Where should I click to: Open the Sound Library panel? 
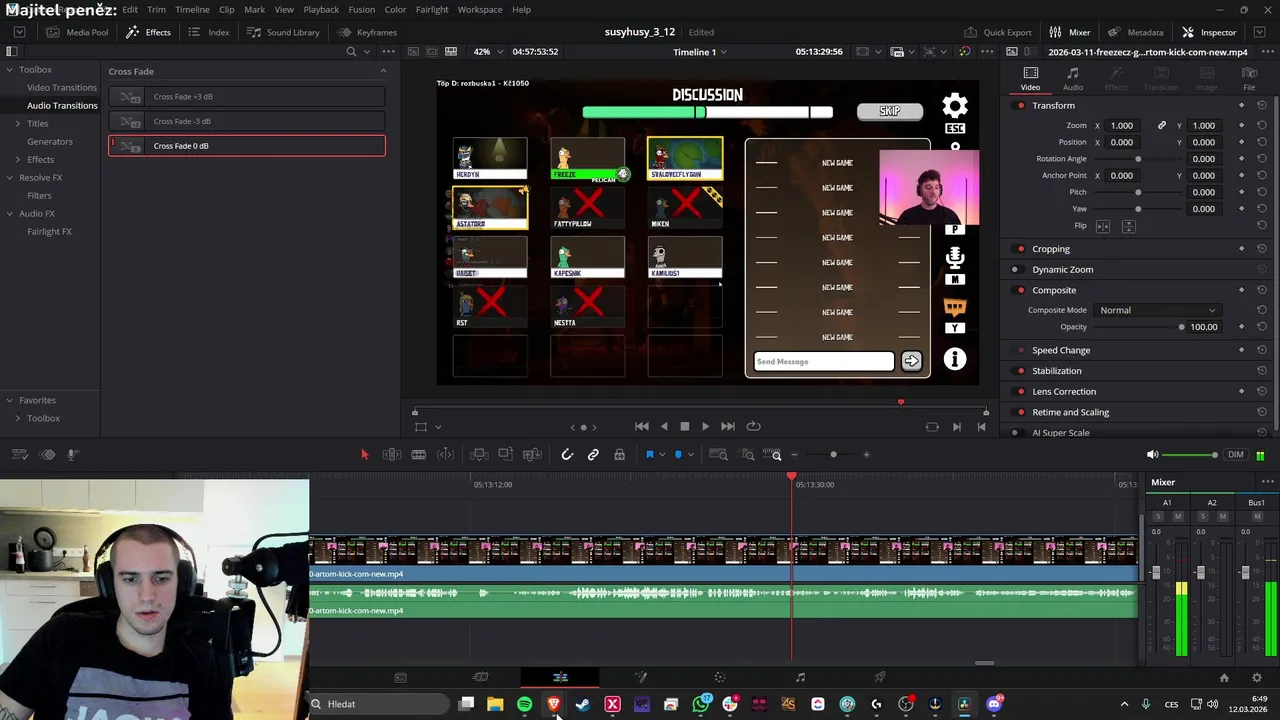coord(283,32)
